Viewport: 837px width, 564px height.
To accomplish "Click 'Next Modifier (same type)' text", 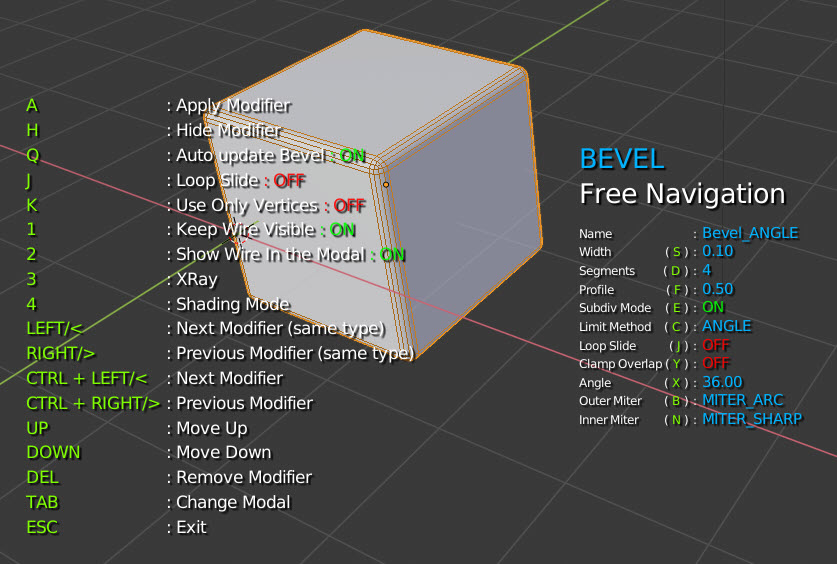I will coord(280,329).
